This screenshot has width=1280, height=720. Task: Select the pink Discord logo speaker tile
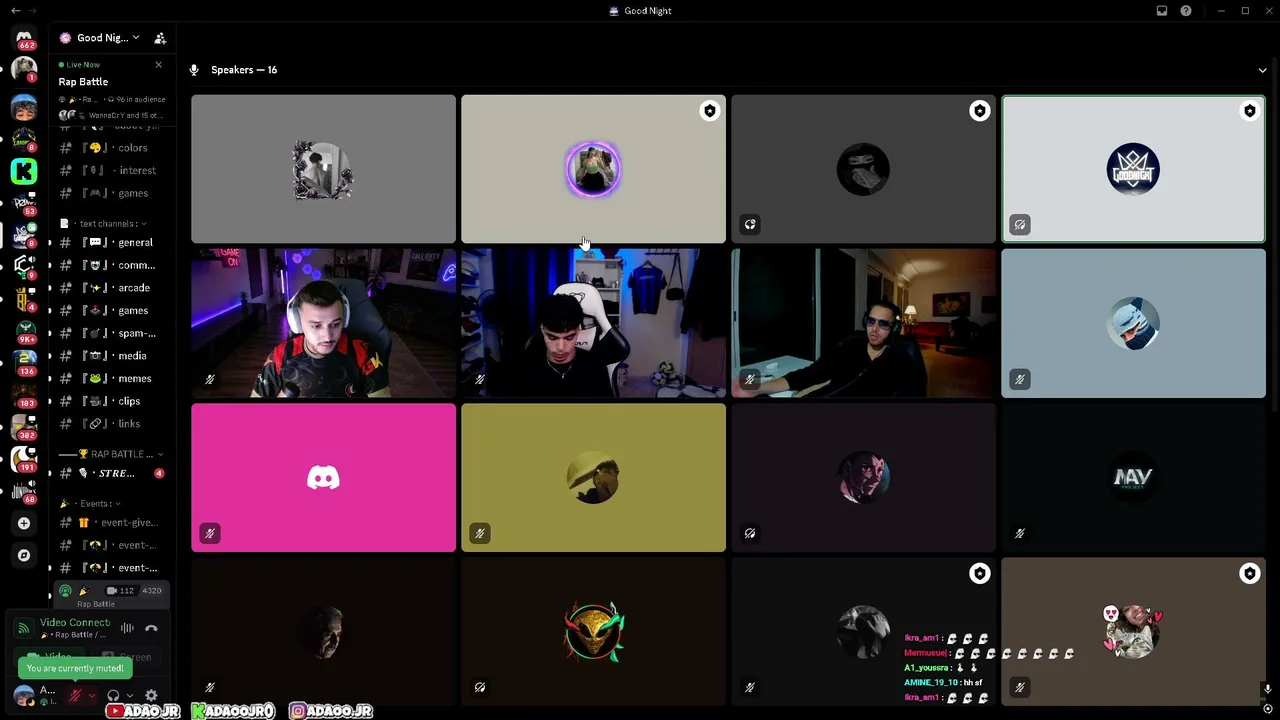click(323, 477)
